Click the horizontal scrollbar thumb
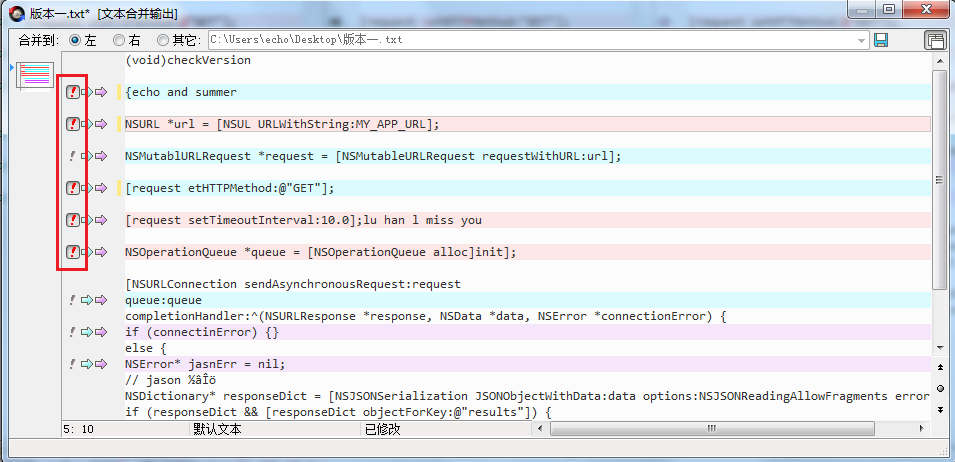The width and height of the screenshot is (955, 462). 711,429
